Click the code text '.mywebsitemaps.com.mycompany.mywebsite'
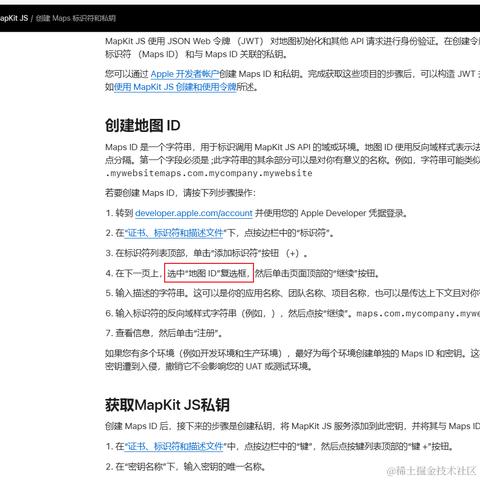This screenshot has width=480, height=480. [209, 173]
